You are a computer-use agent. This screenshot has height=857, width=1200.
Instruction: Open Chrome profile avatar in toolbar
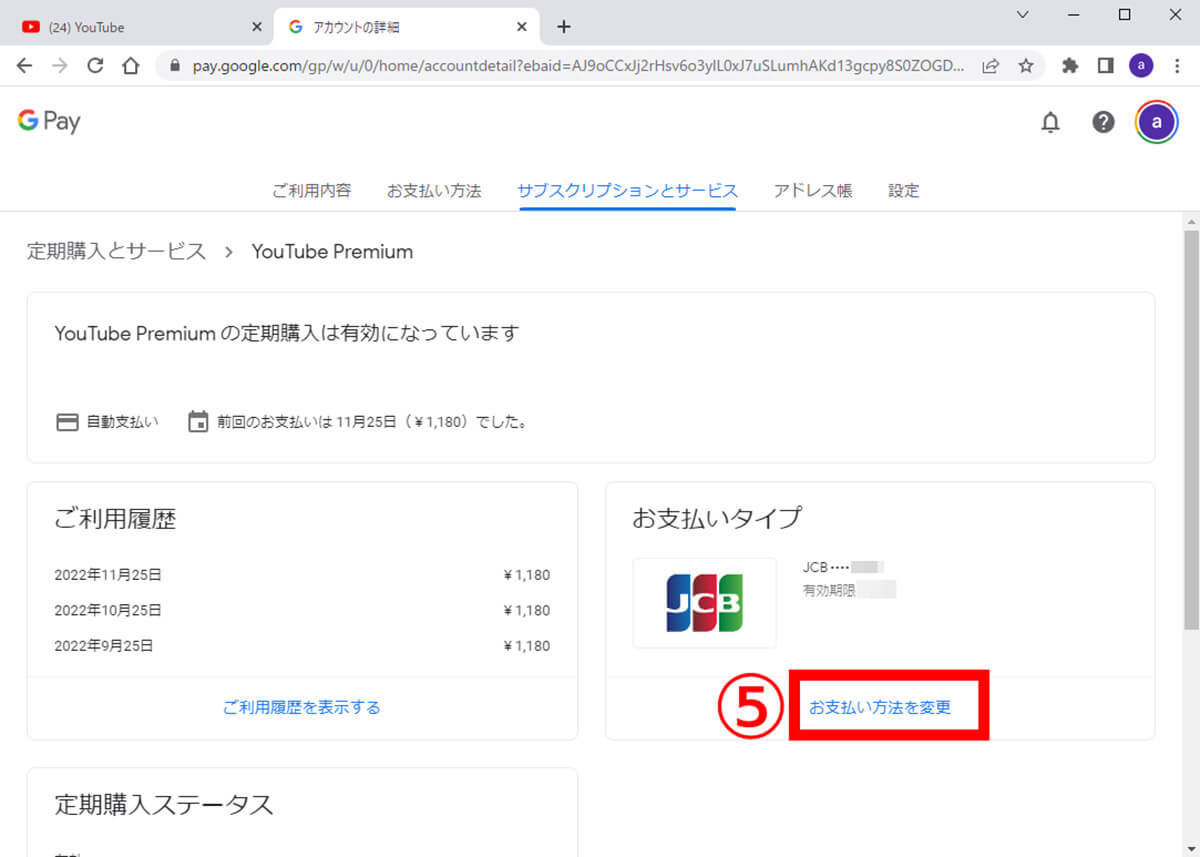(x=1141, y=66)
